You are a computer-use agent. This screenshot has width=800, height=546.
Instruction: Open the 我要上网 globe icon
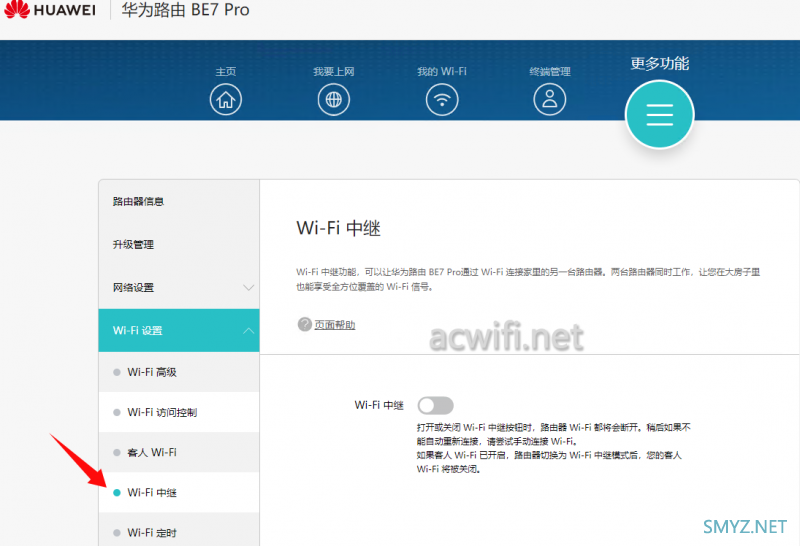click(x=334, y=100)
